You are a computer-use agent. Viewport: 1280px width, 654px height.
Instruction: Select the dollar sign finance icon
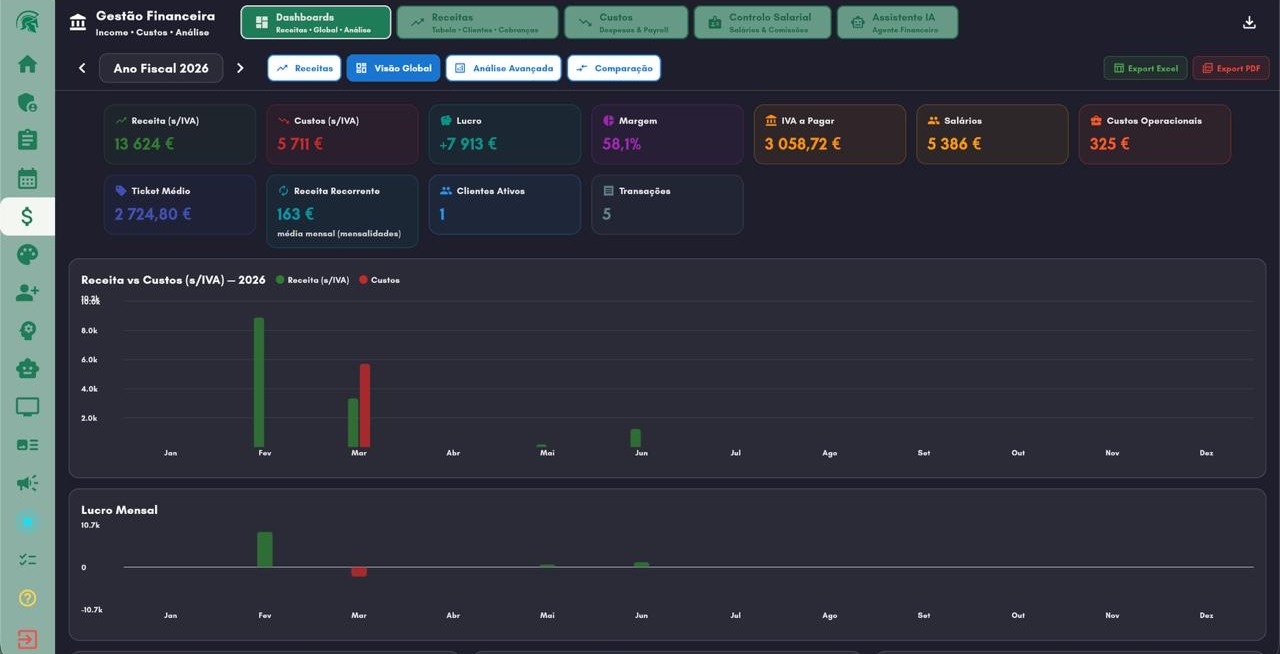tap(27, 216)
